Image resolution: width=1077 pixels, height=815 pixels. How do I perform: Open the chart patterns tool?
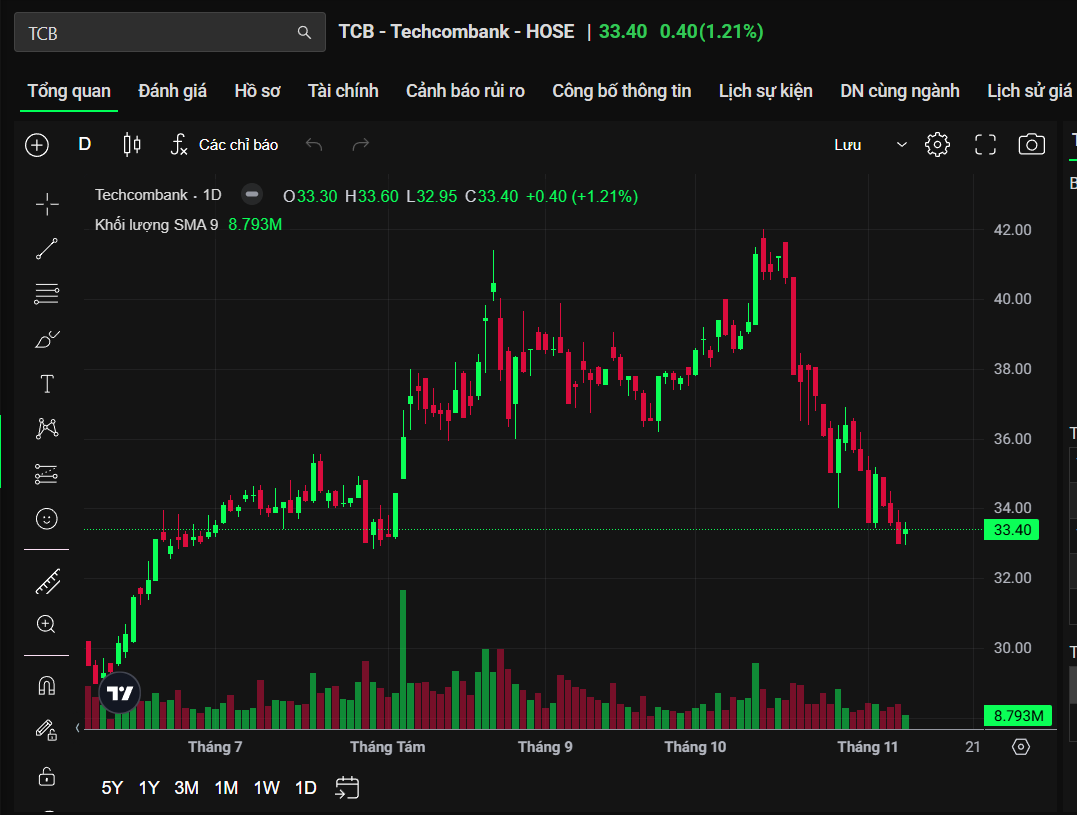47,429
